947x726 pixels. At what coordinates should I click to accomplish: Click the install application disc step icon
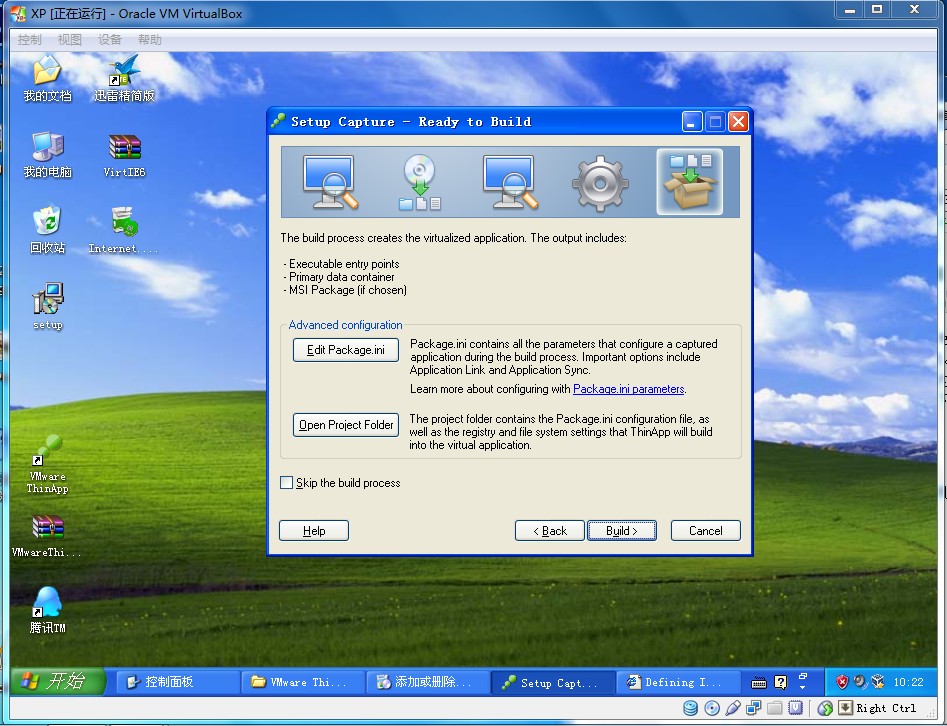pyautogui.click(x=420, y=182)
